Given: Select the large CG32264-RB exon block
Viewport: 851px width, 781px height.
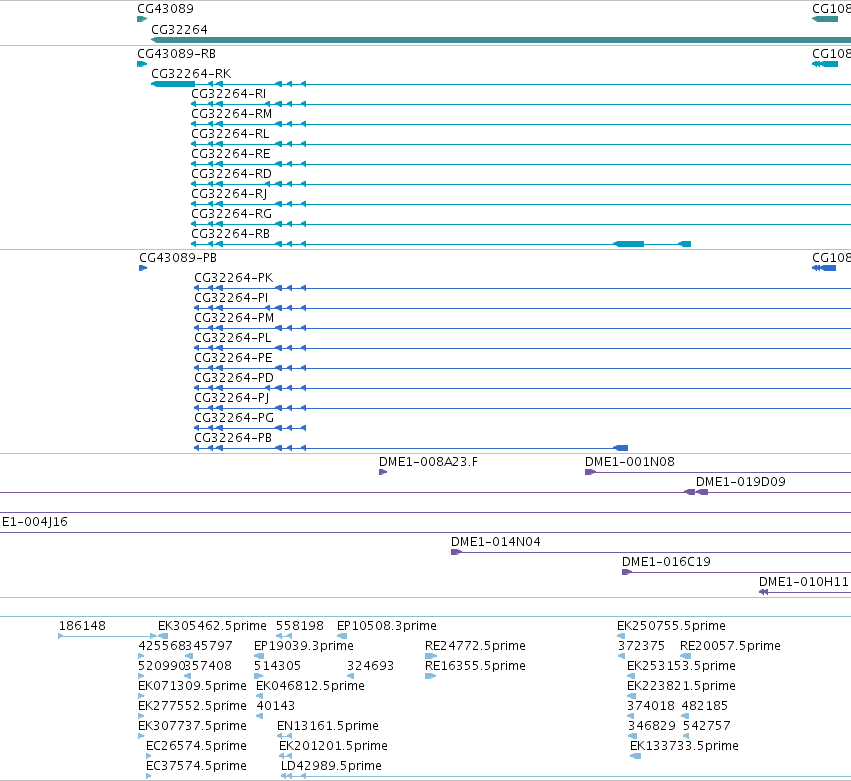Looking at the screenshot, I should pyautogui.click(x=629, y=244).
